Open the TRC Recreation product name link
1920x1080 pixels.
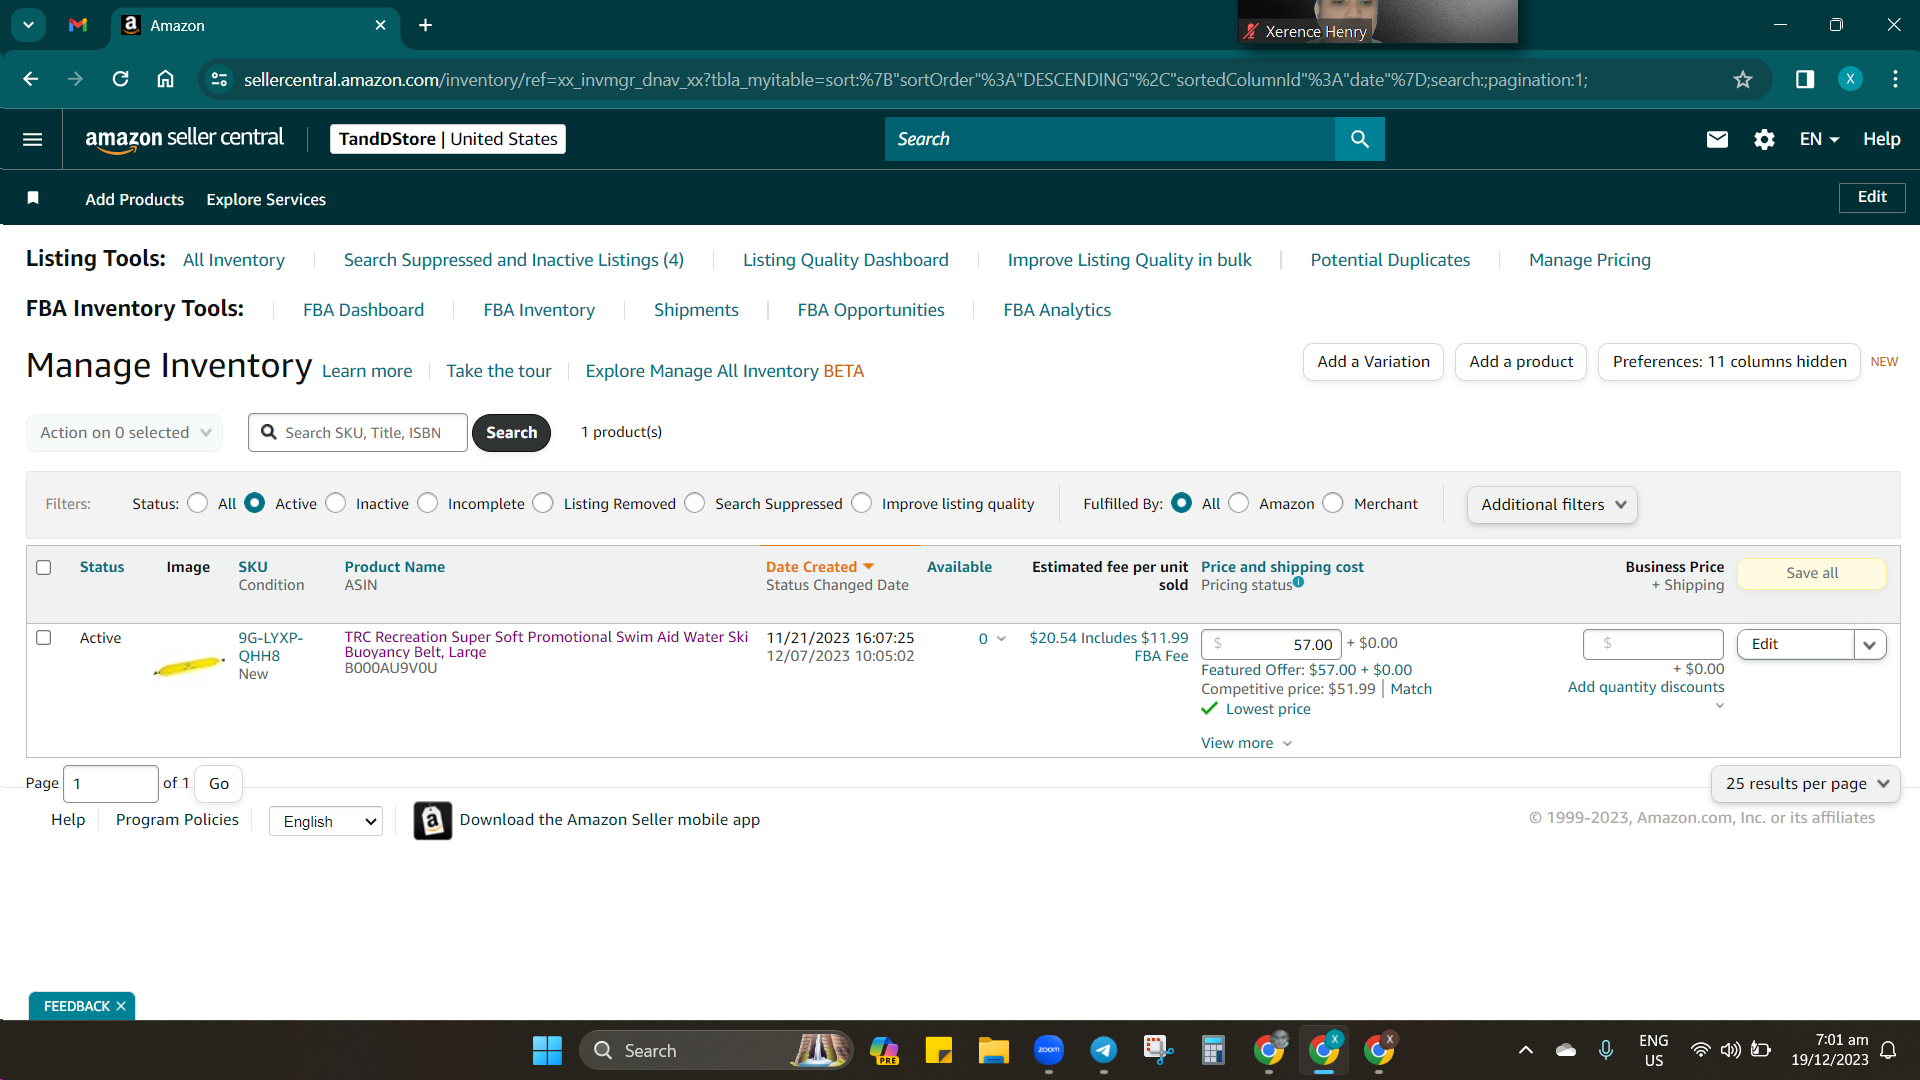click(x=546, y=644)
